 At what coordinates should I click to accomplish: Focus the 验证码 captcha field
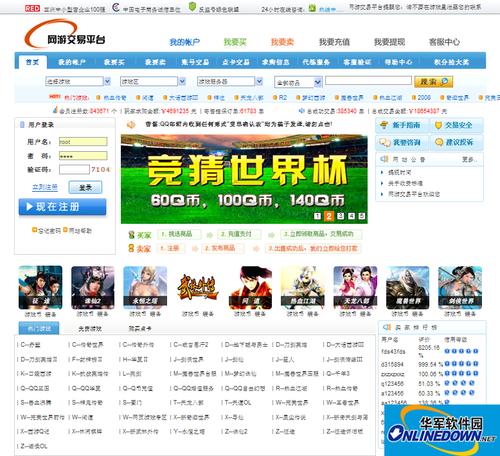pyautogui.click(x=74, y=169)
